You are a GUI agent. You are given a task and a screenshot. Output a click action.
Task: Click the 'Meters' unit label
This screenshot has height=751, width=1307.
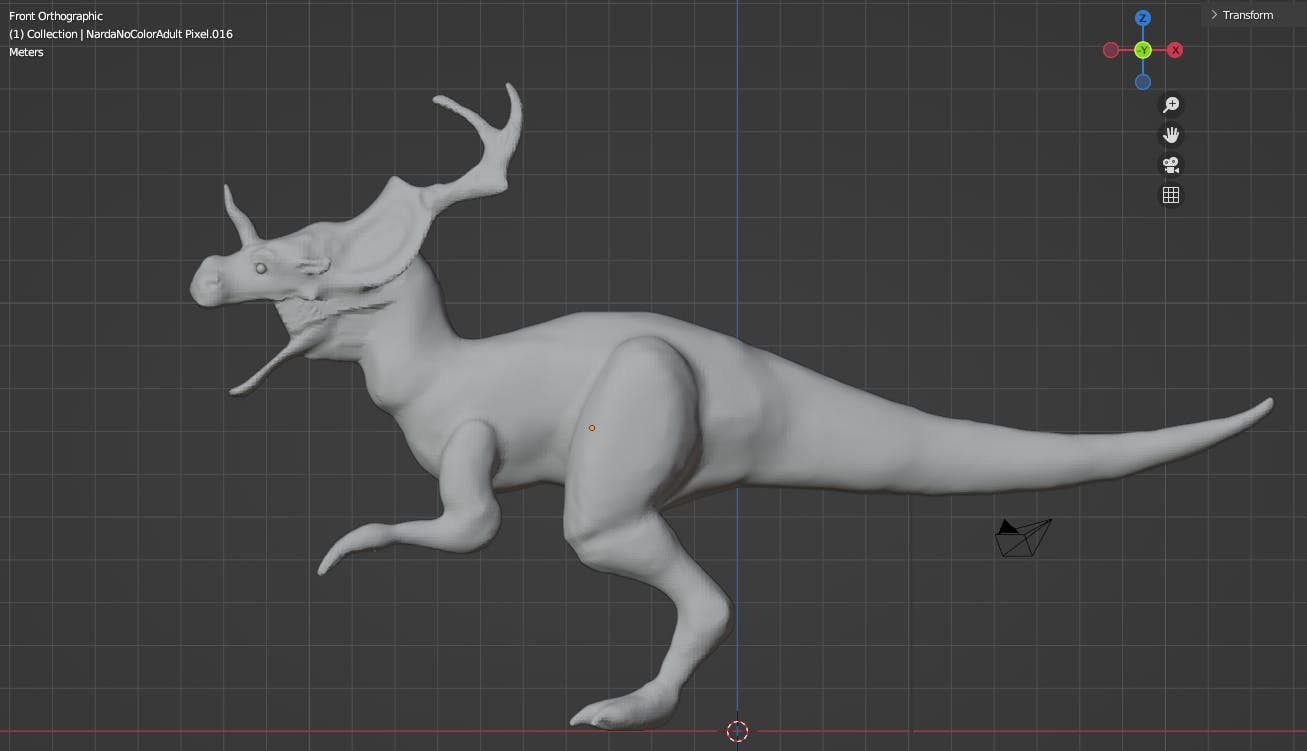tap(27, 52)
